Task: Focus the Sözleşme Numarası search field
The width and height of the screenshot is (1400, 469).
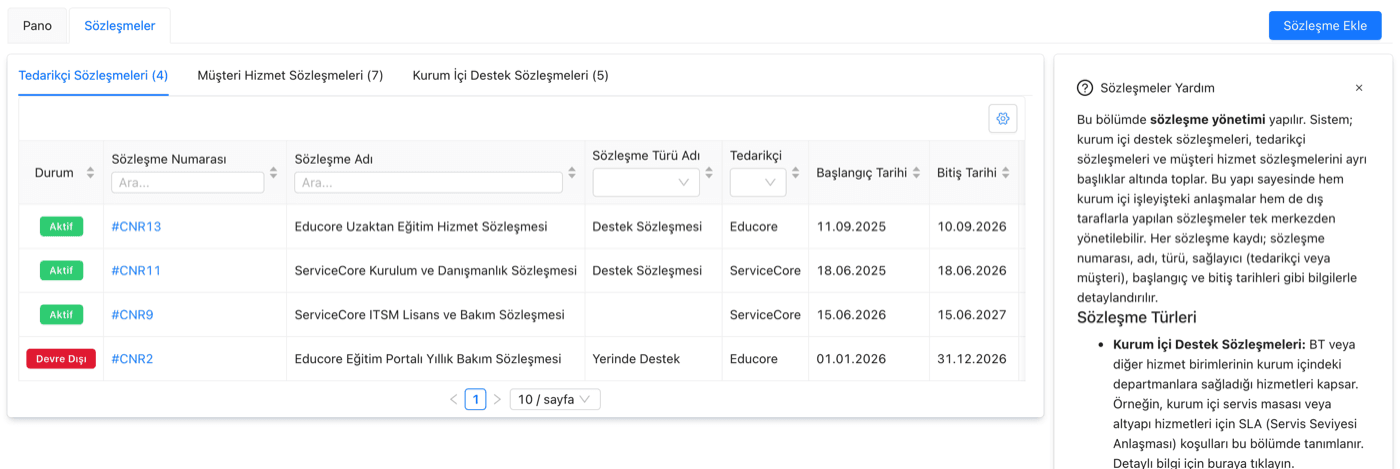Action: [188, 182]
